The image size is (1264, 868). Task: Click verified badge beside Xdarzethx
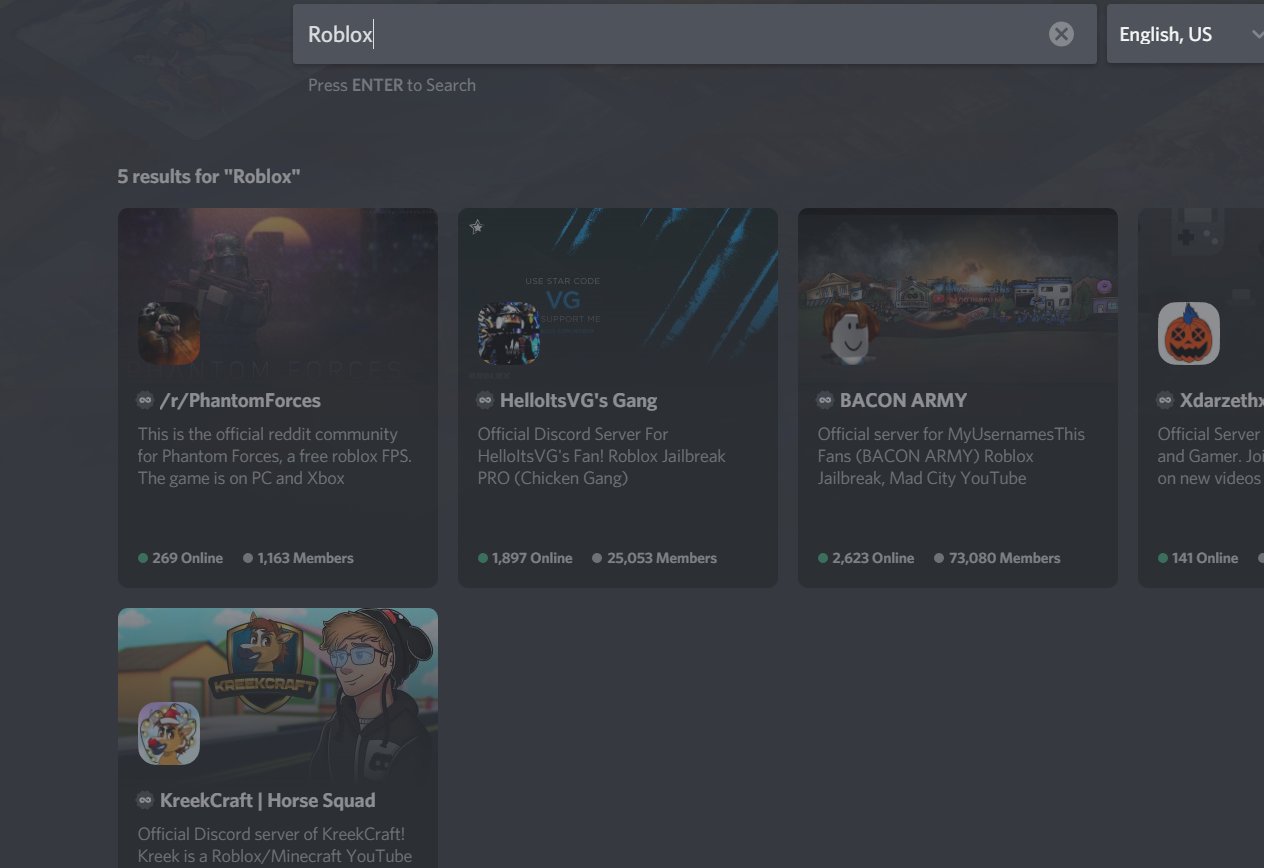point(1165,400)
